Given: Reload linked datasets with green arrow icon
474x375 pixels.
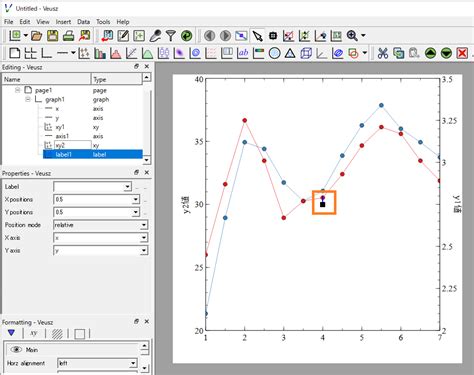Looking at the screenshot, I should click(x=187, y=35).
